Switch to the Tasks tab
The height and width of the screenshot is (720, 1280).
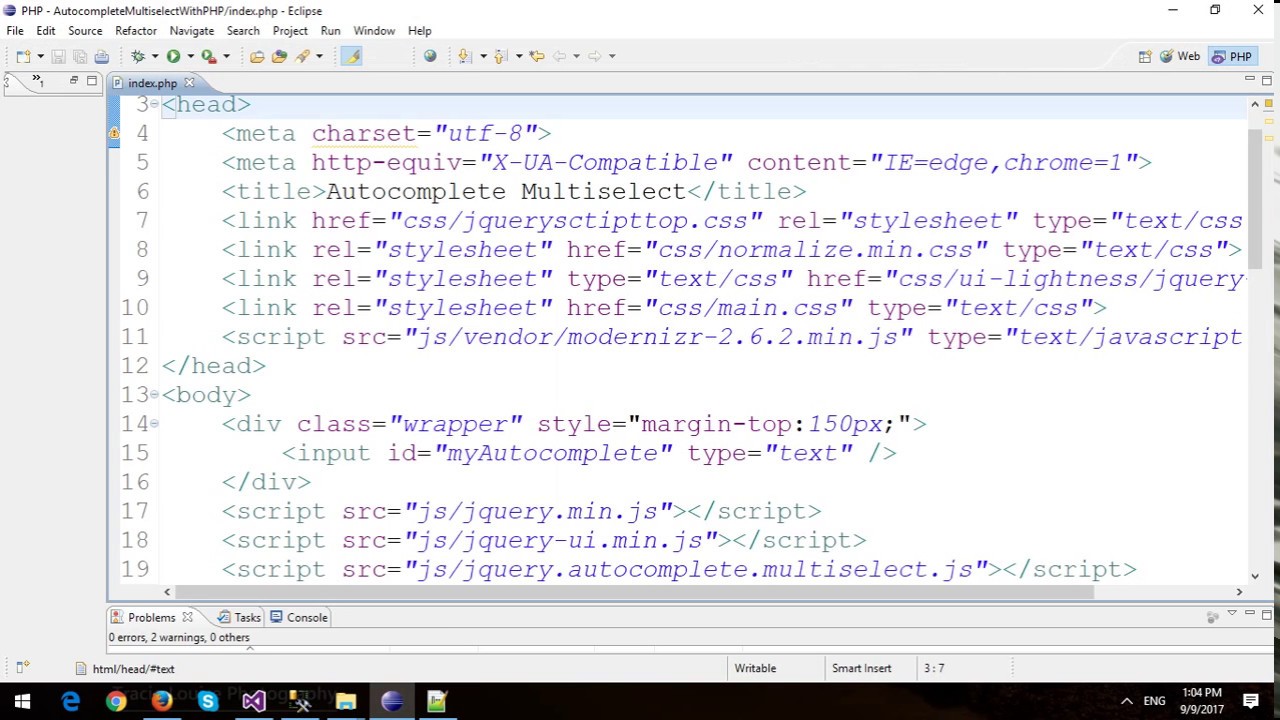[240, 617]
